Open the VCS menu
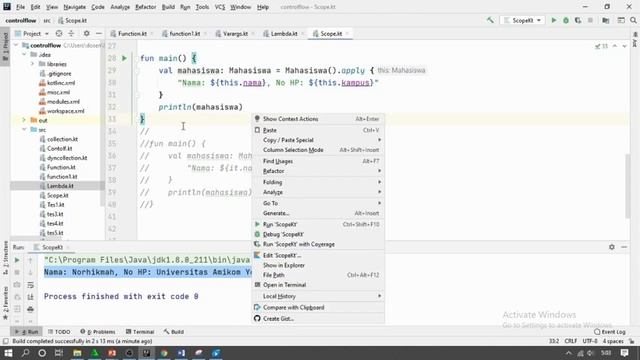This screenshot has width=640, height=360. point(220,7)
